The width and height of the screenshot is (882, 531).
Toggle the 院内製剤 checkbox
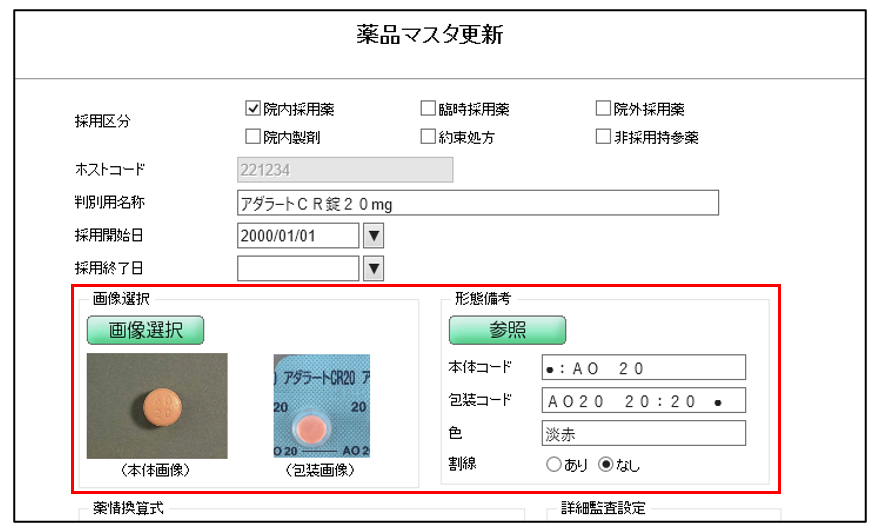click(253, 137)
